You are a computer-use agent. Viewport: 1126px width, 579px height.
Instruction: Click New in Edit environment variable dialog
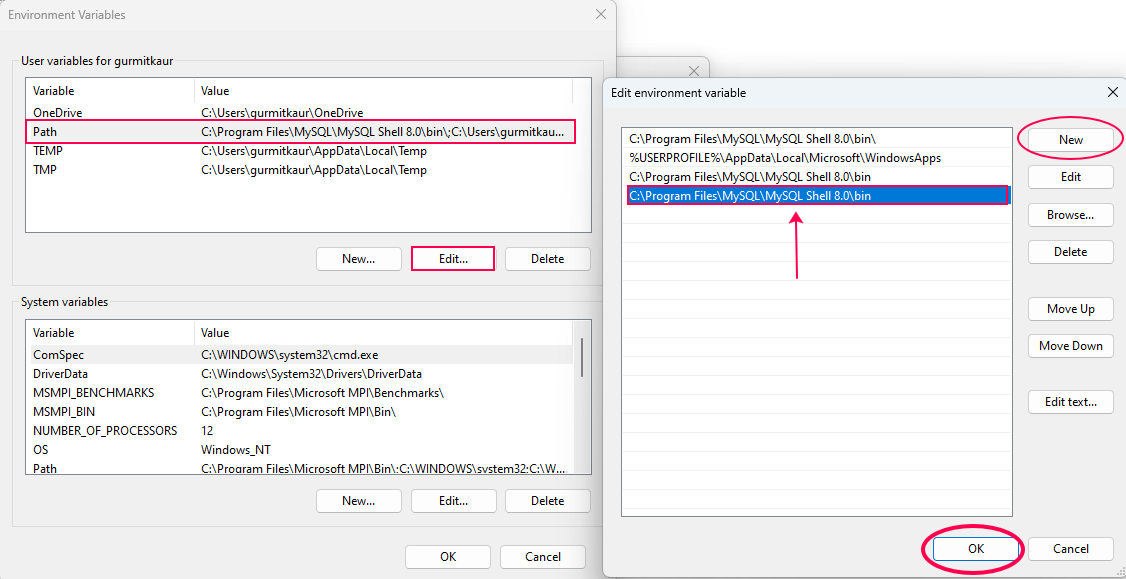(x=1070, y=140)
